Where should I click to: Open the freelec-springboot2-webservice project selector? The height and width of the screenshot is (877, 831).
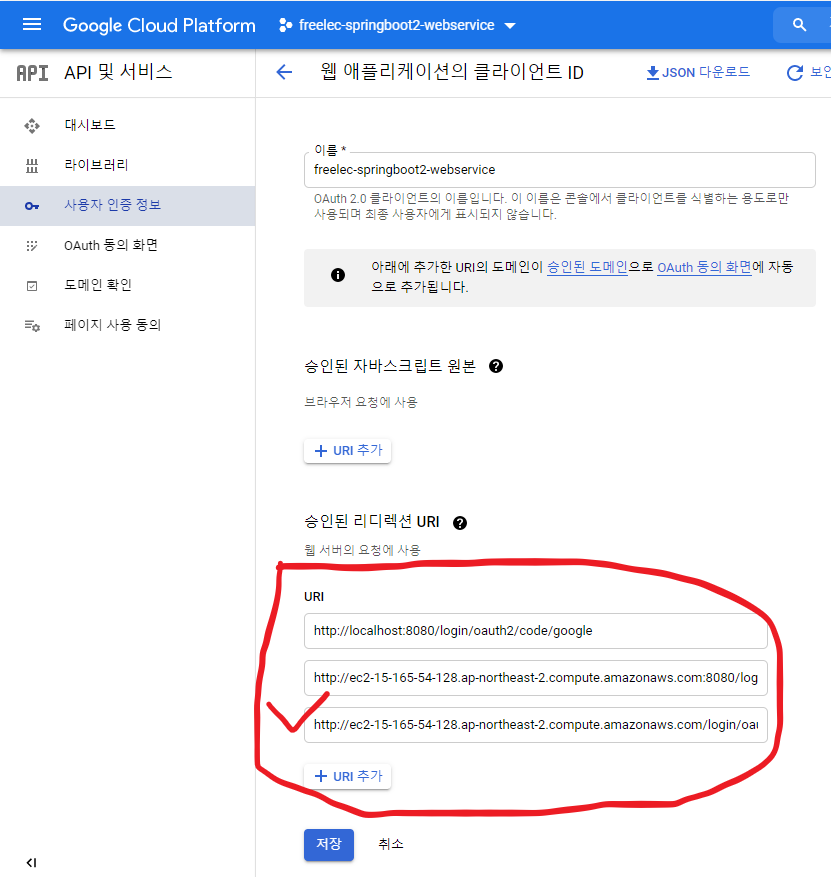398,25
